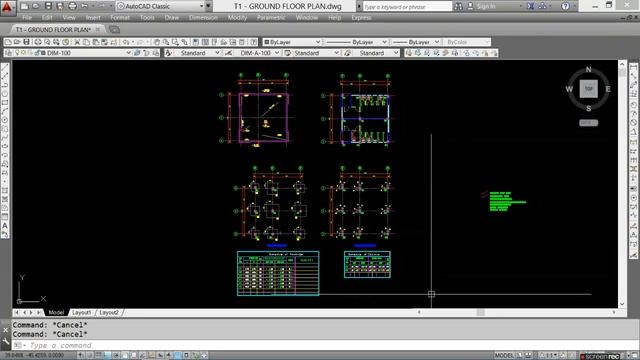Open the ByLayer linetype dropdown

tap(384, 42)
